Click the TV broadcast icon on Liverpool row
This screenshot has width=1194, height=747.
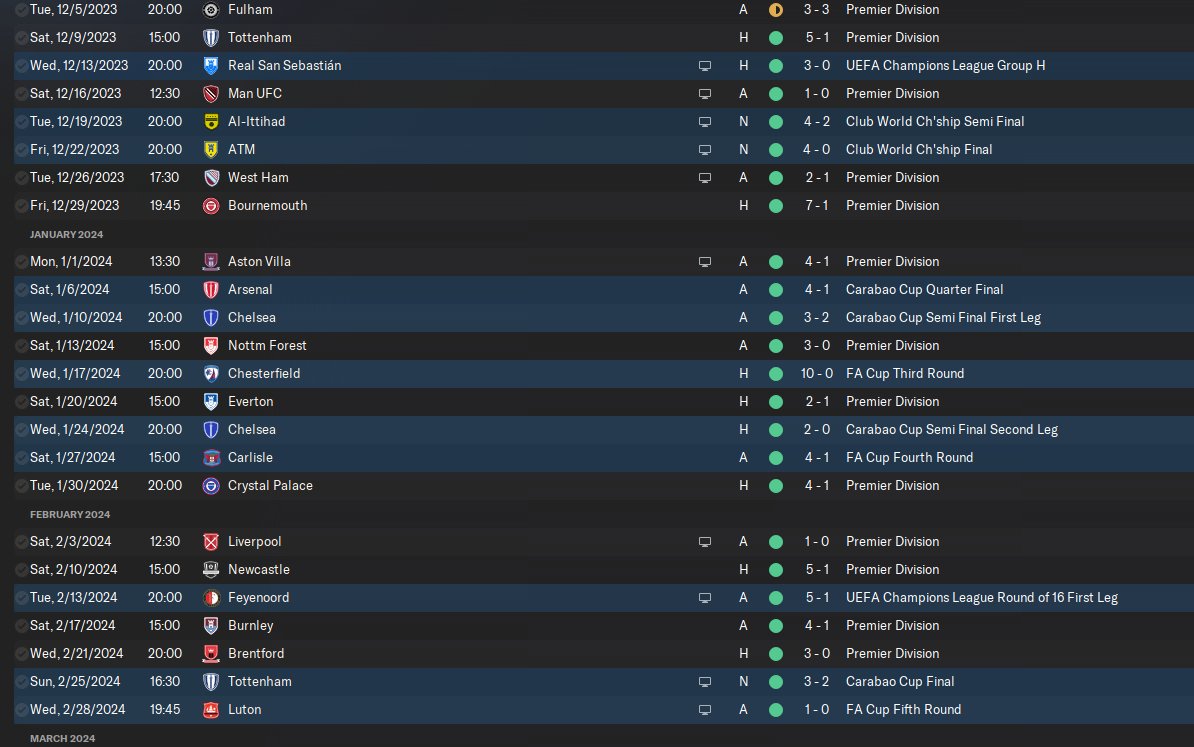pyautogui.click(x=705, y=542)
